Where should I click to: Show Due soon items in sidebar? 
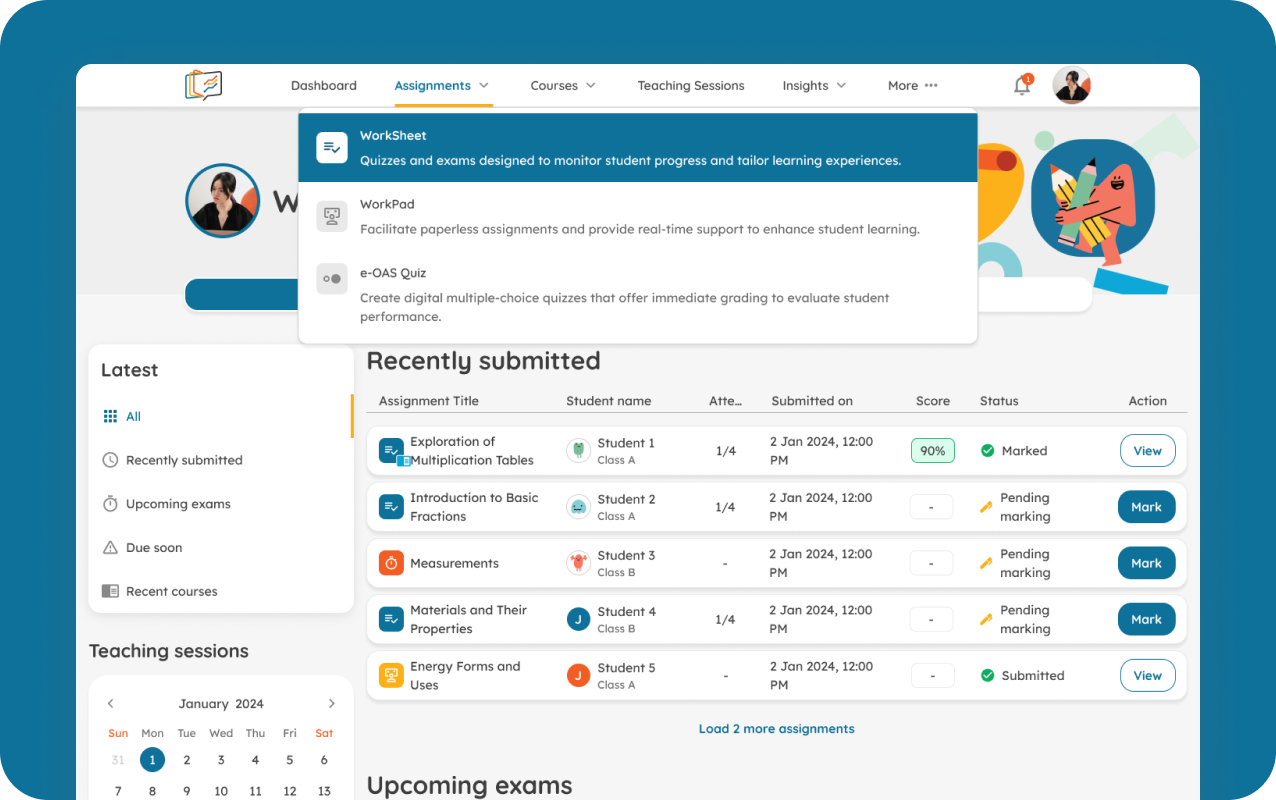(x=153, y=548)
